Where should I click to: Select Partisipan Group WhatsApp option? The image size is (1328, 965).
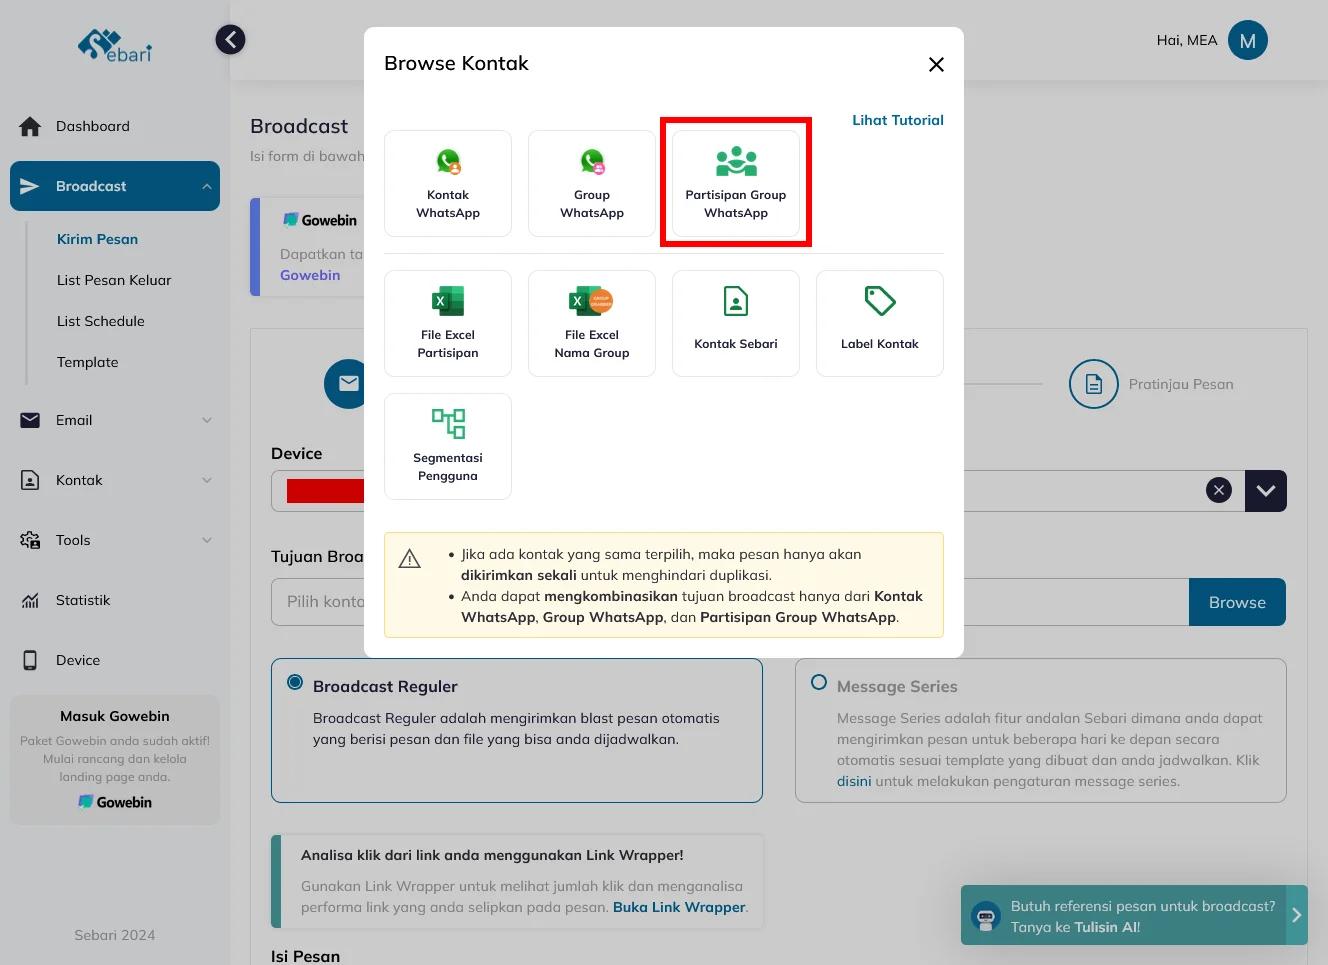click(736, 184)
